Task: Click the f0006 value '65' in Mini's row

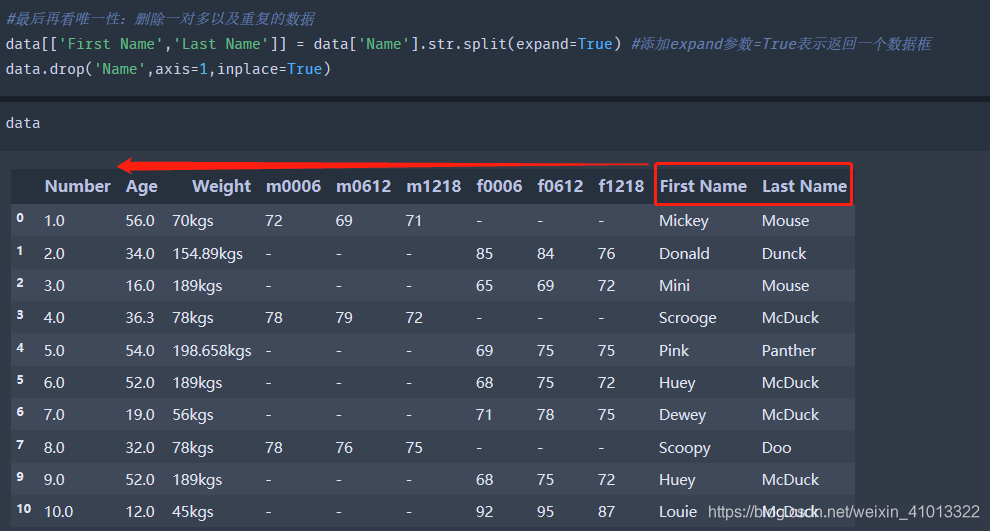Action: pyautogui.click(x=484, y=285)
